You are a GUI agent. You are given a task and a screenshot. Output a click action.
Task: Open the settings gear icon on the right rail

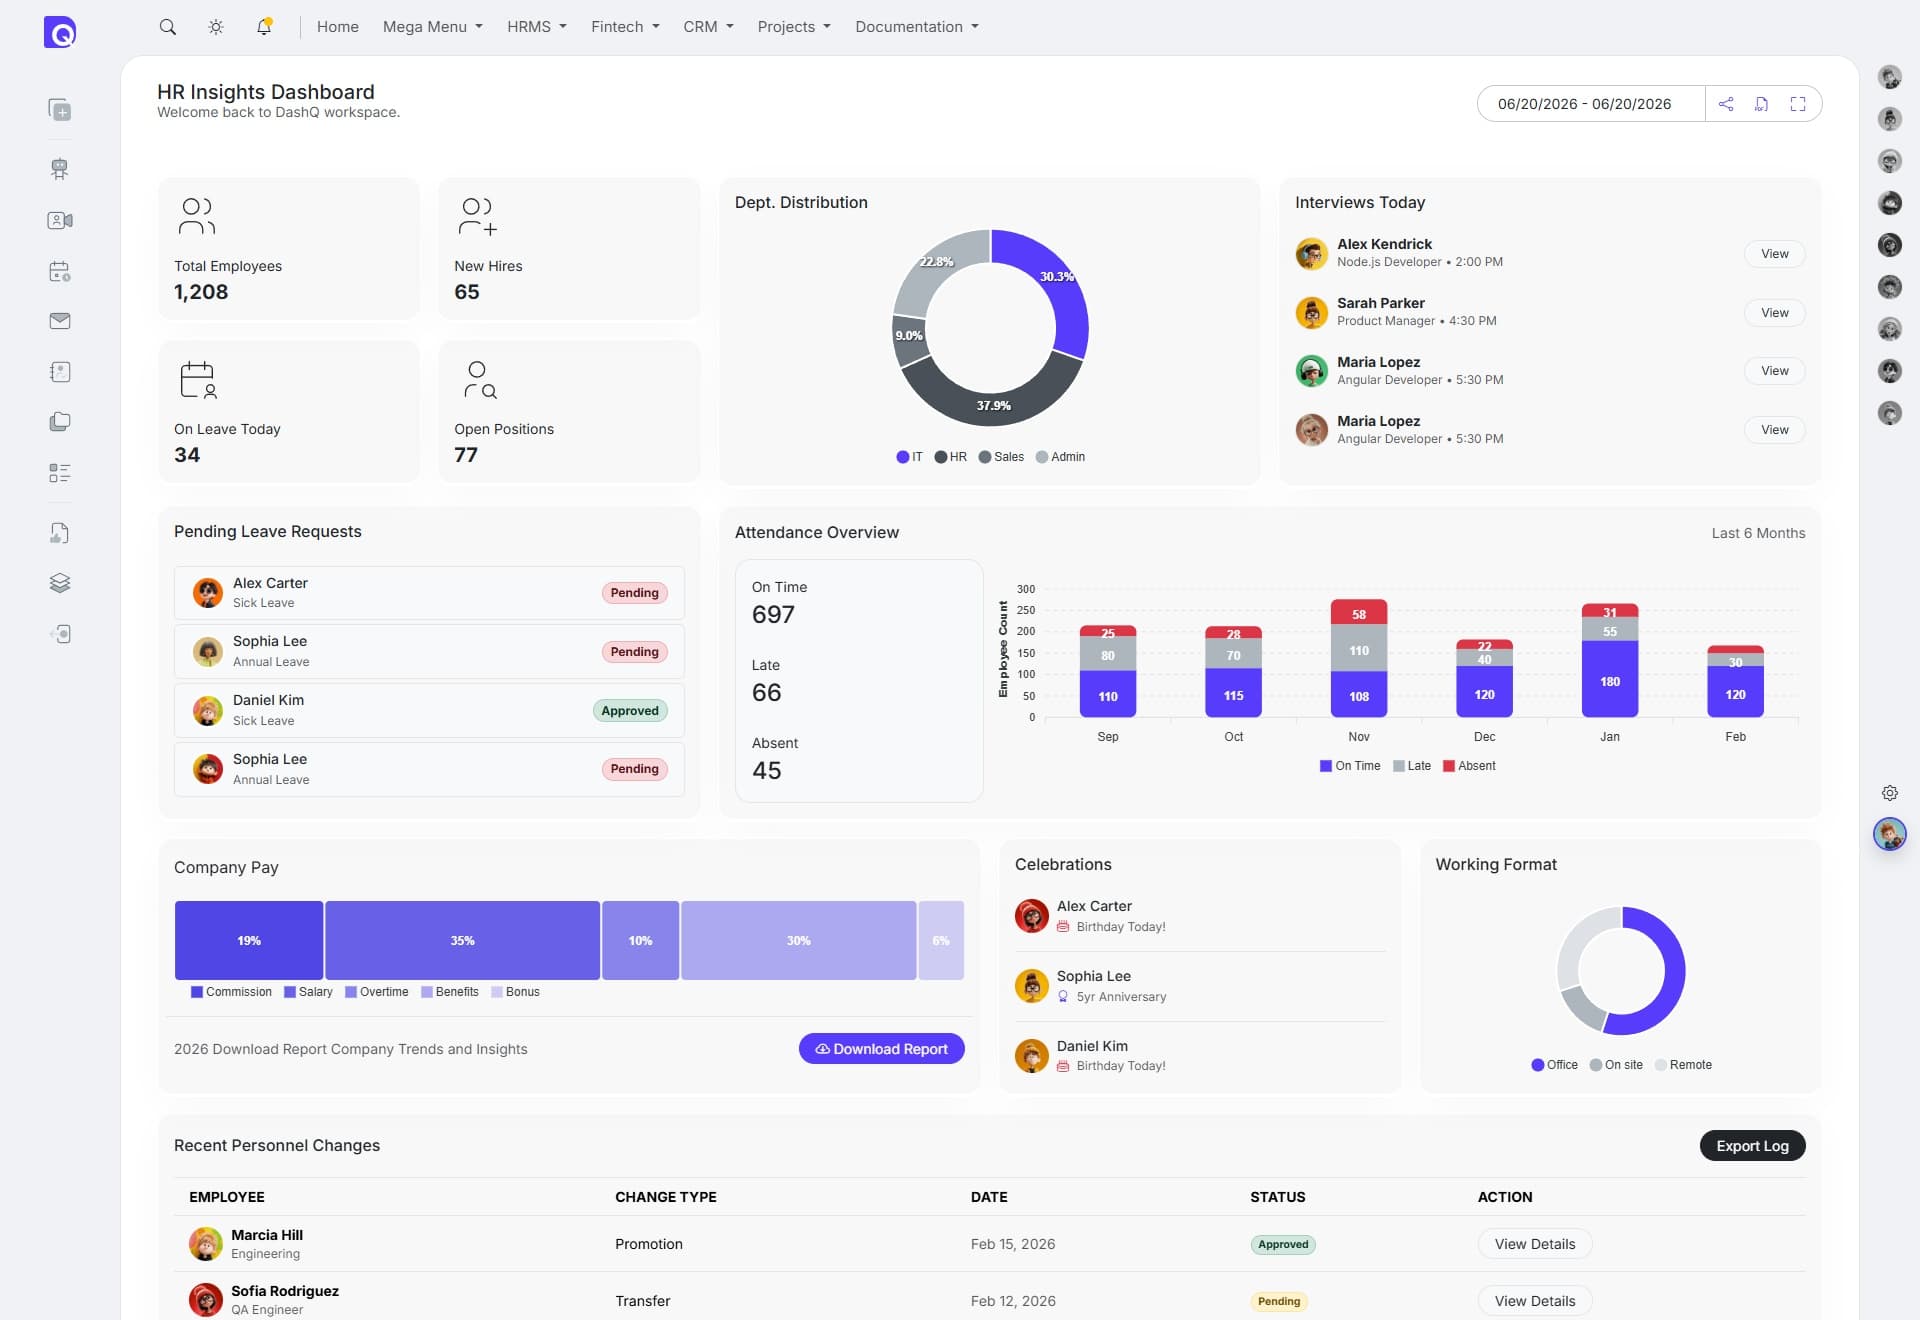[1890, 793]
